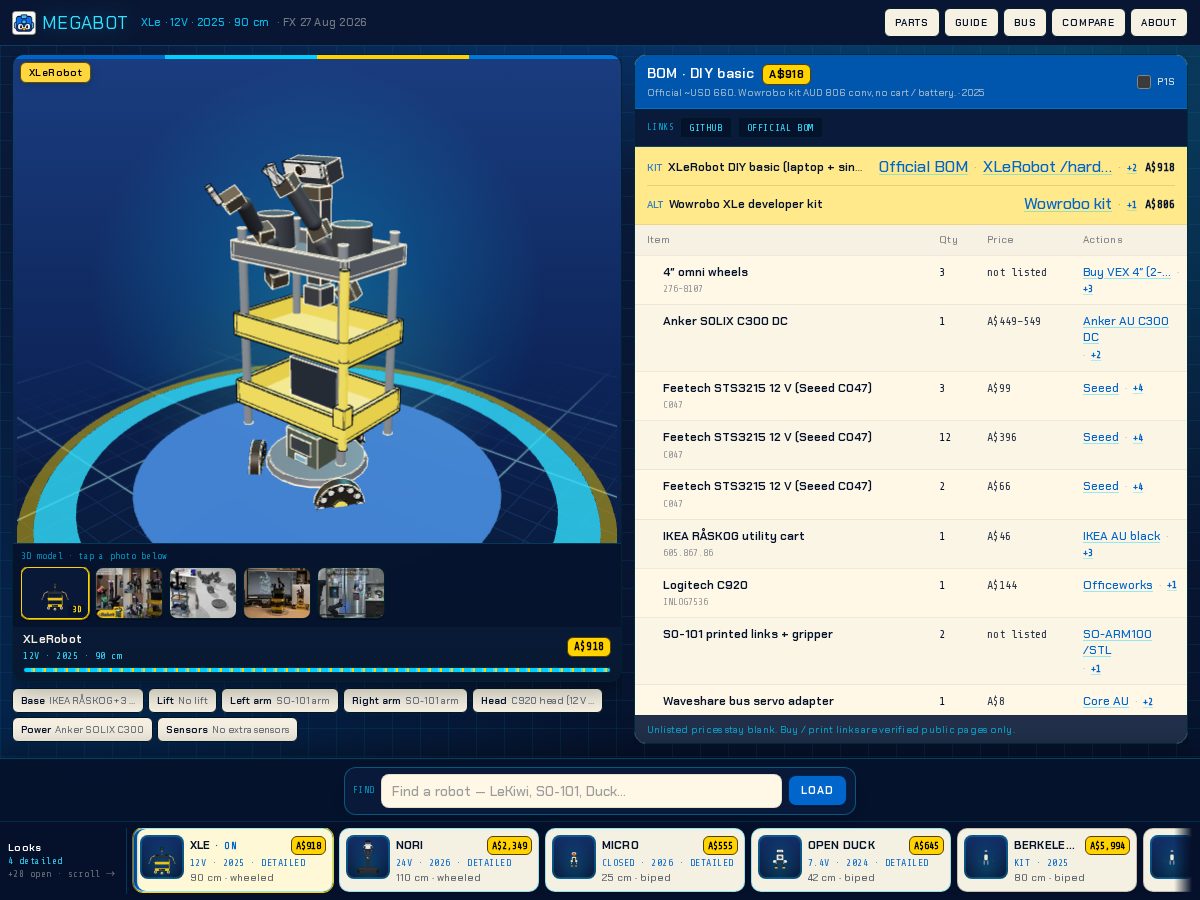The image size is (1200, 900).
Task: Click the Find a robot search field
Action: (x=581, y=791)
